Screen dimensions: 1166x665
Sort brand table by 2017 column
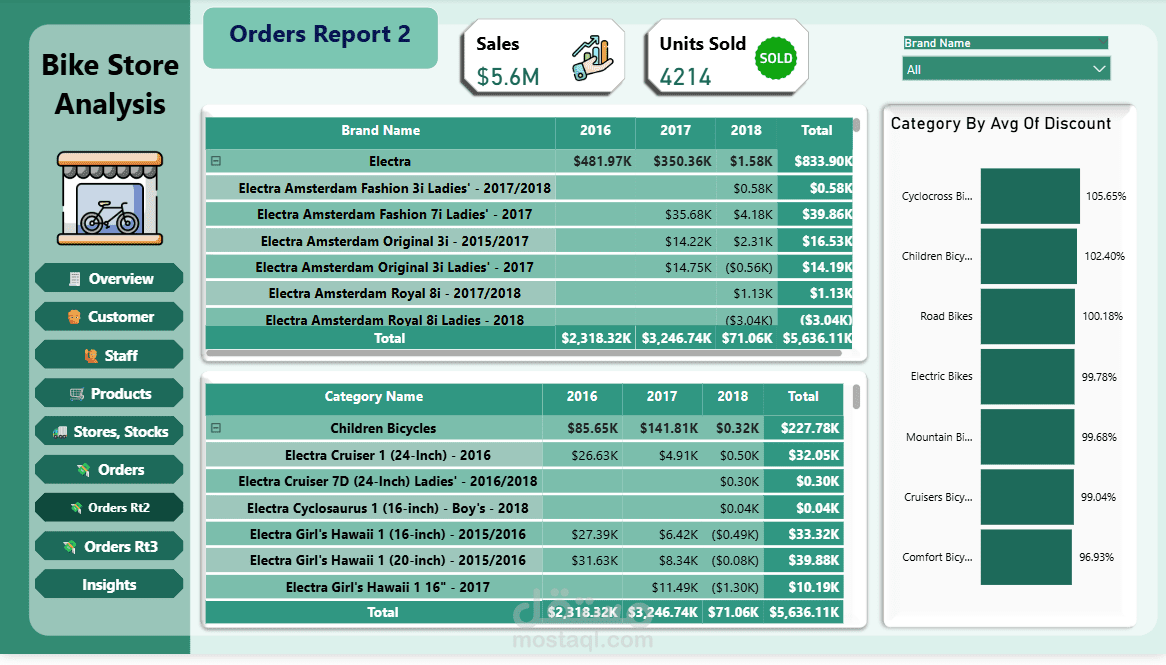point(675,130)
